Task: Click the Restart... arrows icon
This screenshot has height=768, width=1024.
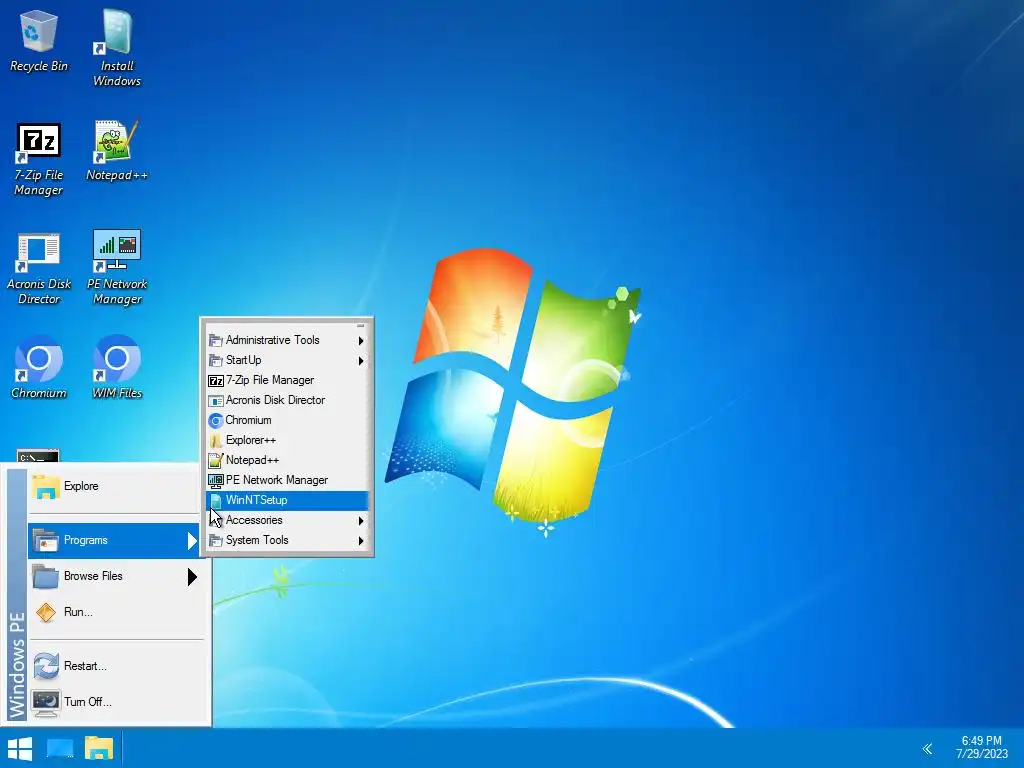Action: point(46,666)
